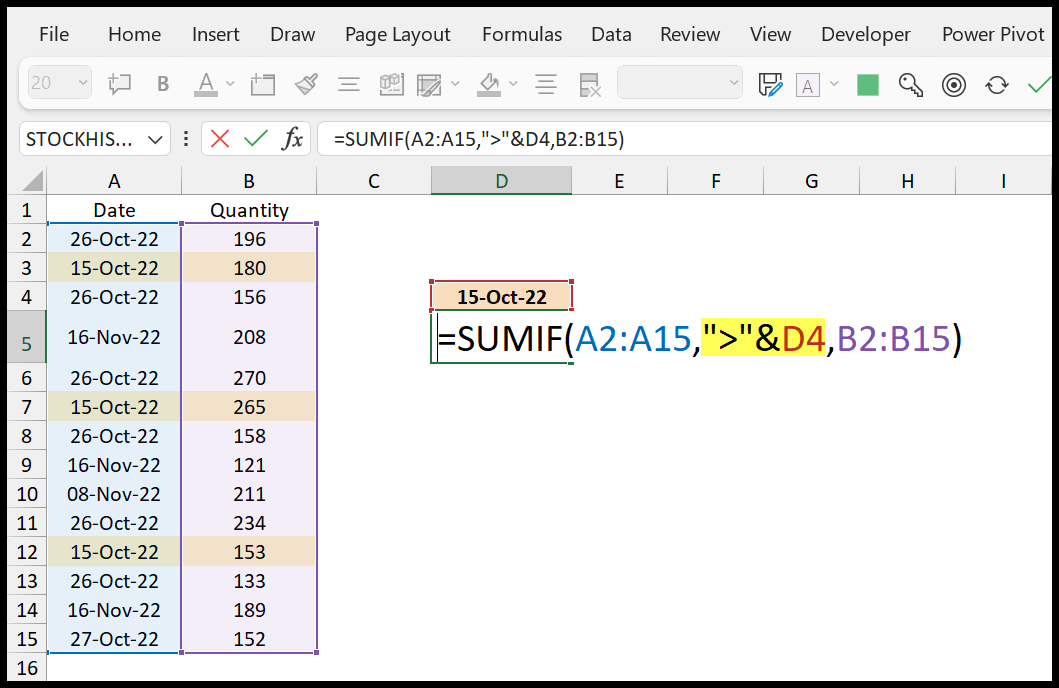Click the refresh arrows icon in the toolbar
Screen dimensions: 1059x688
997,85
